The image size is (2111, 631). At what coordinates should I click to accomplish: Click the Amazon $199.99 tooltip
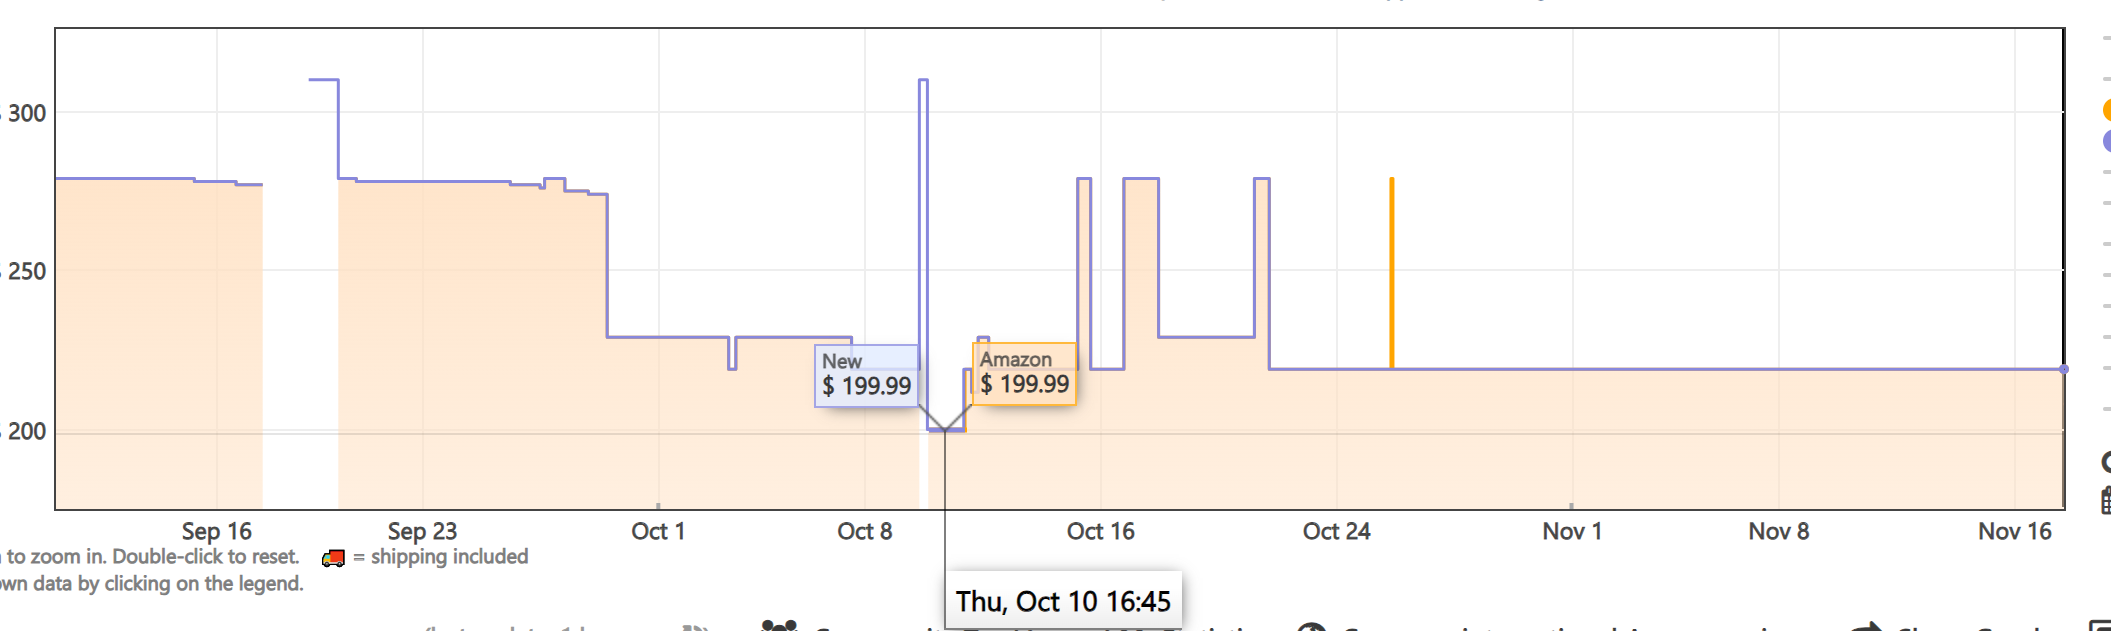(1024, 373)
